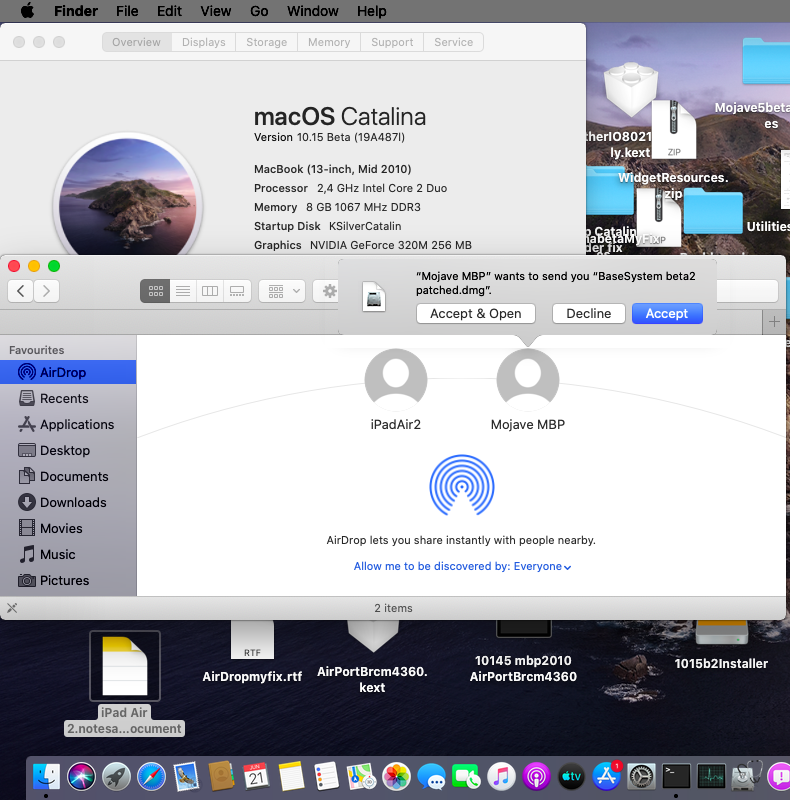Open App Store from the Dock

click(606, 777)
